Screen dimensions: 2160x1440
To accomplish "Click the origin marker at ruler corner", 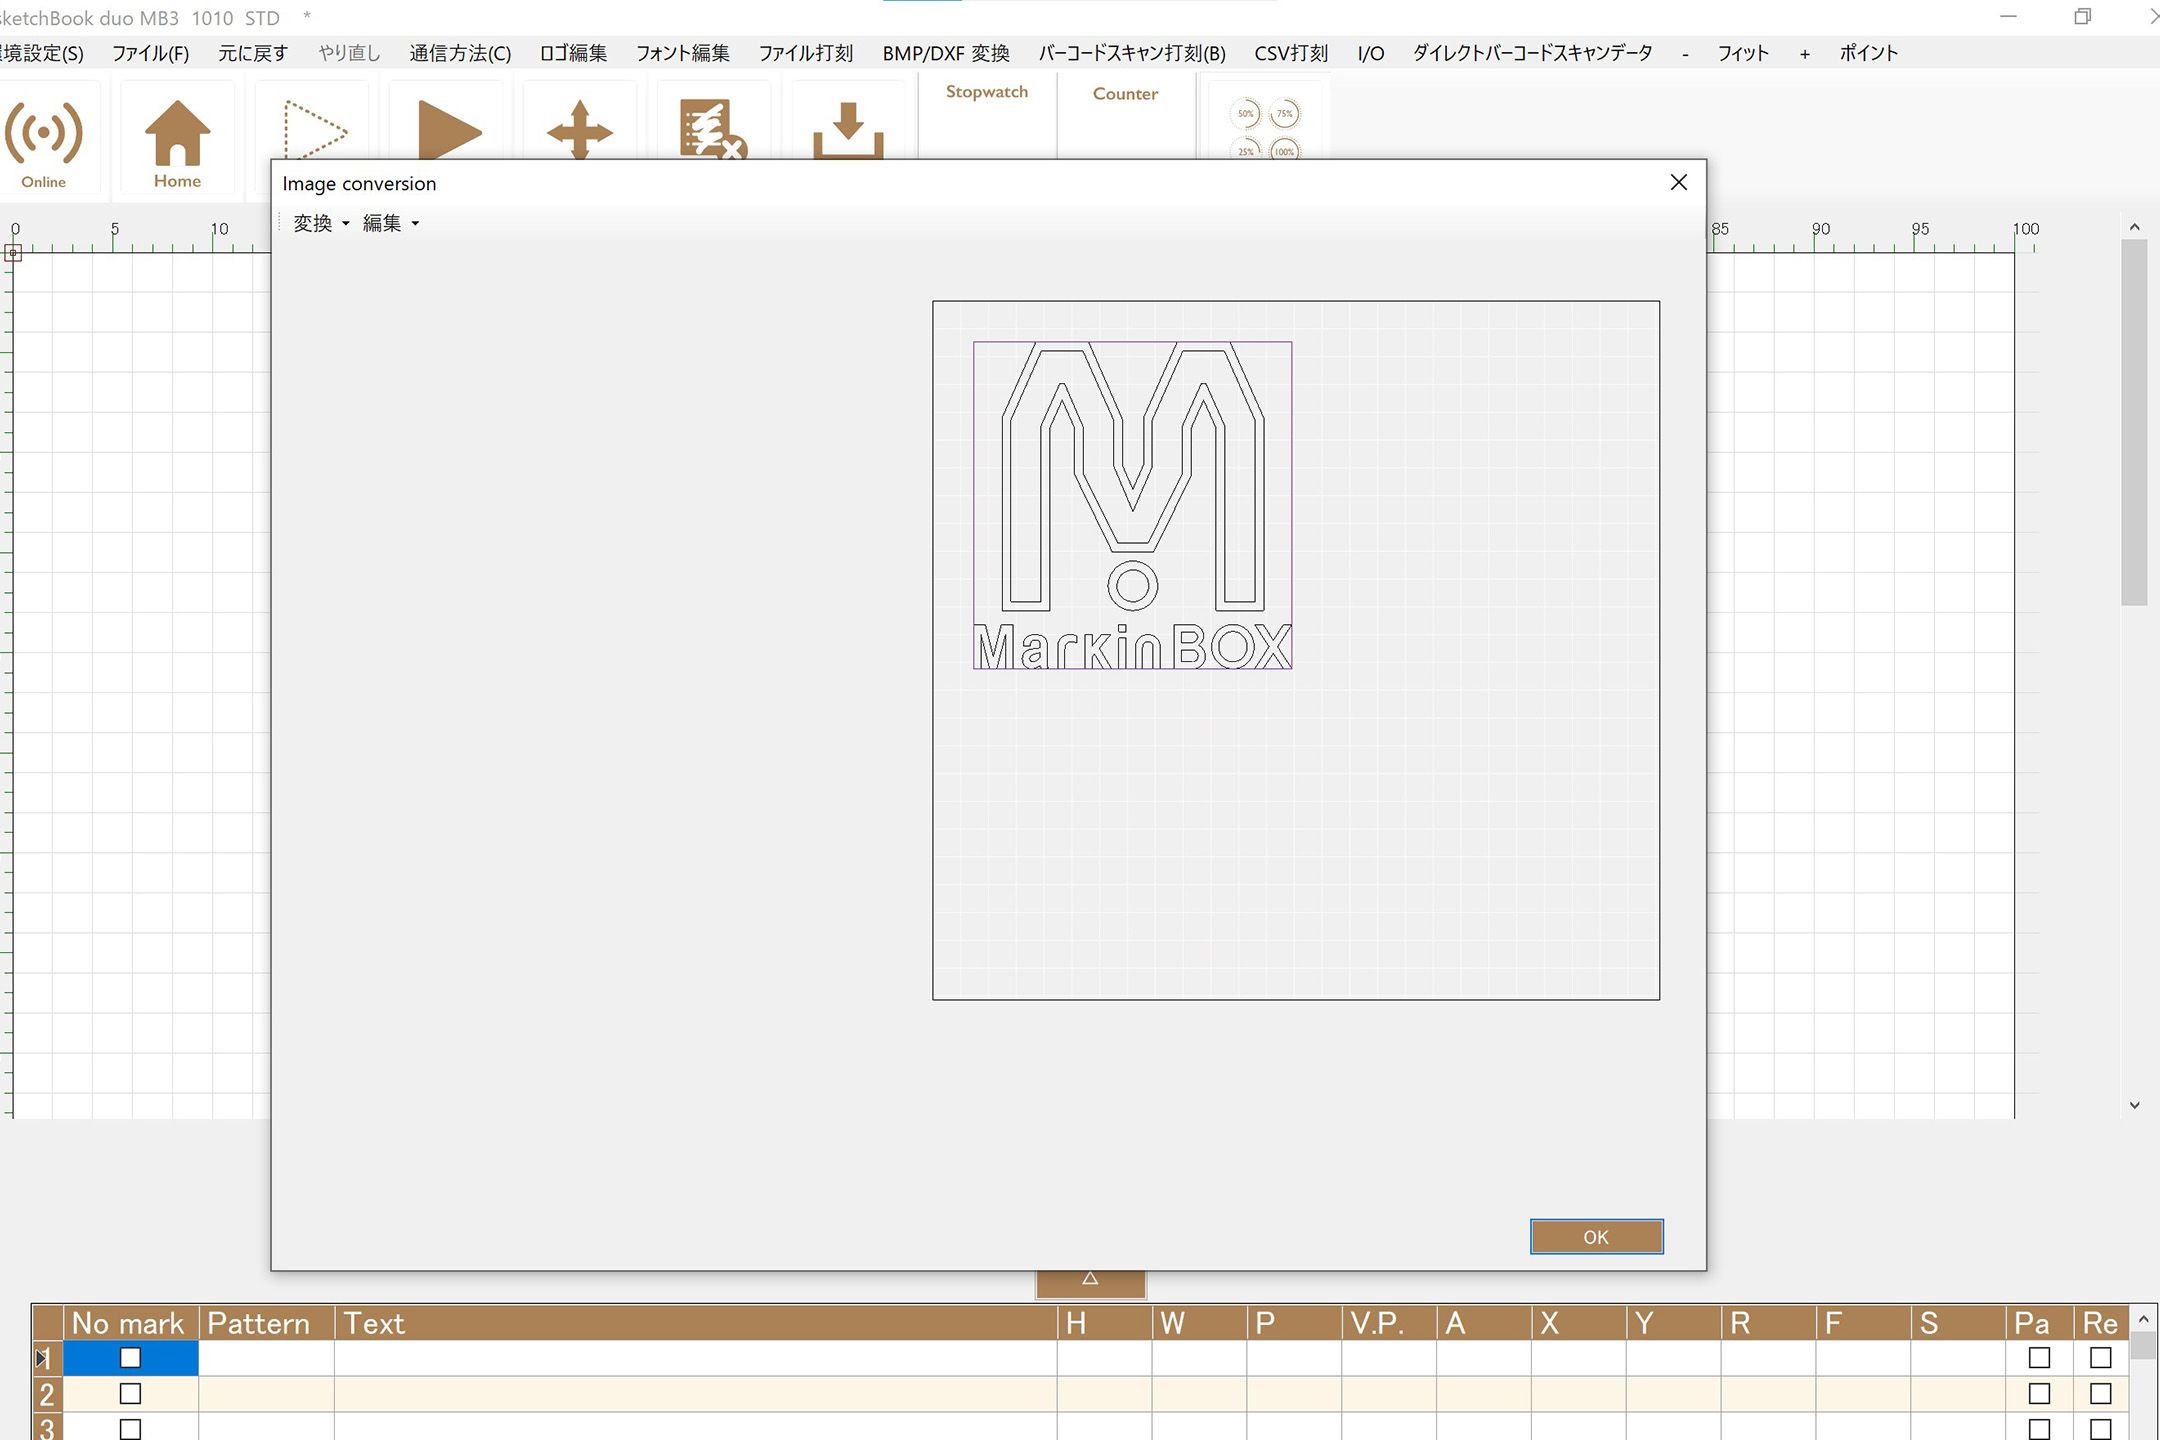I will click(x=13, y=253).
